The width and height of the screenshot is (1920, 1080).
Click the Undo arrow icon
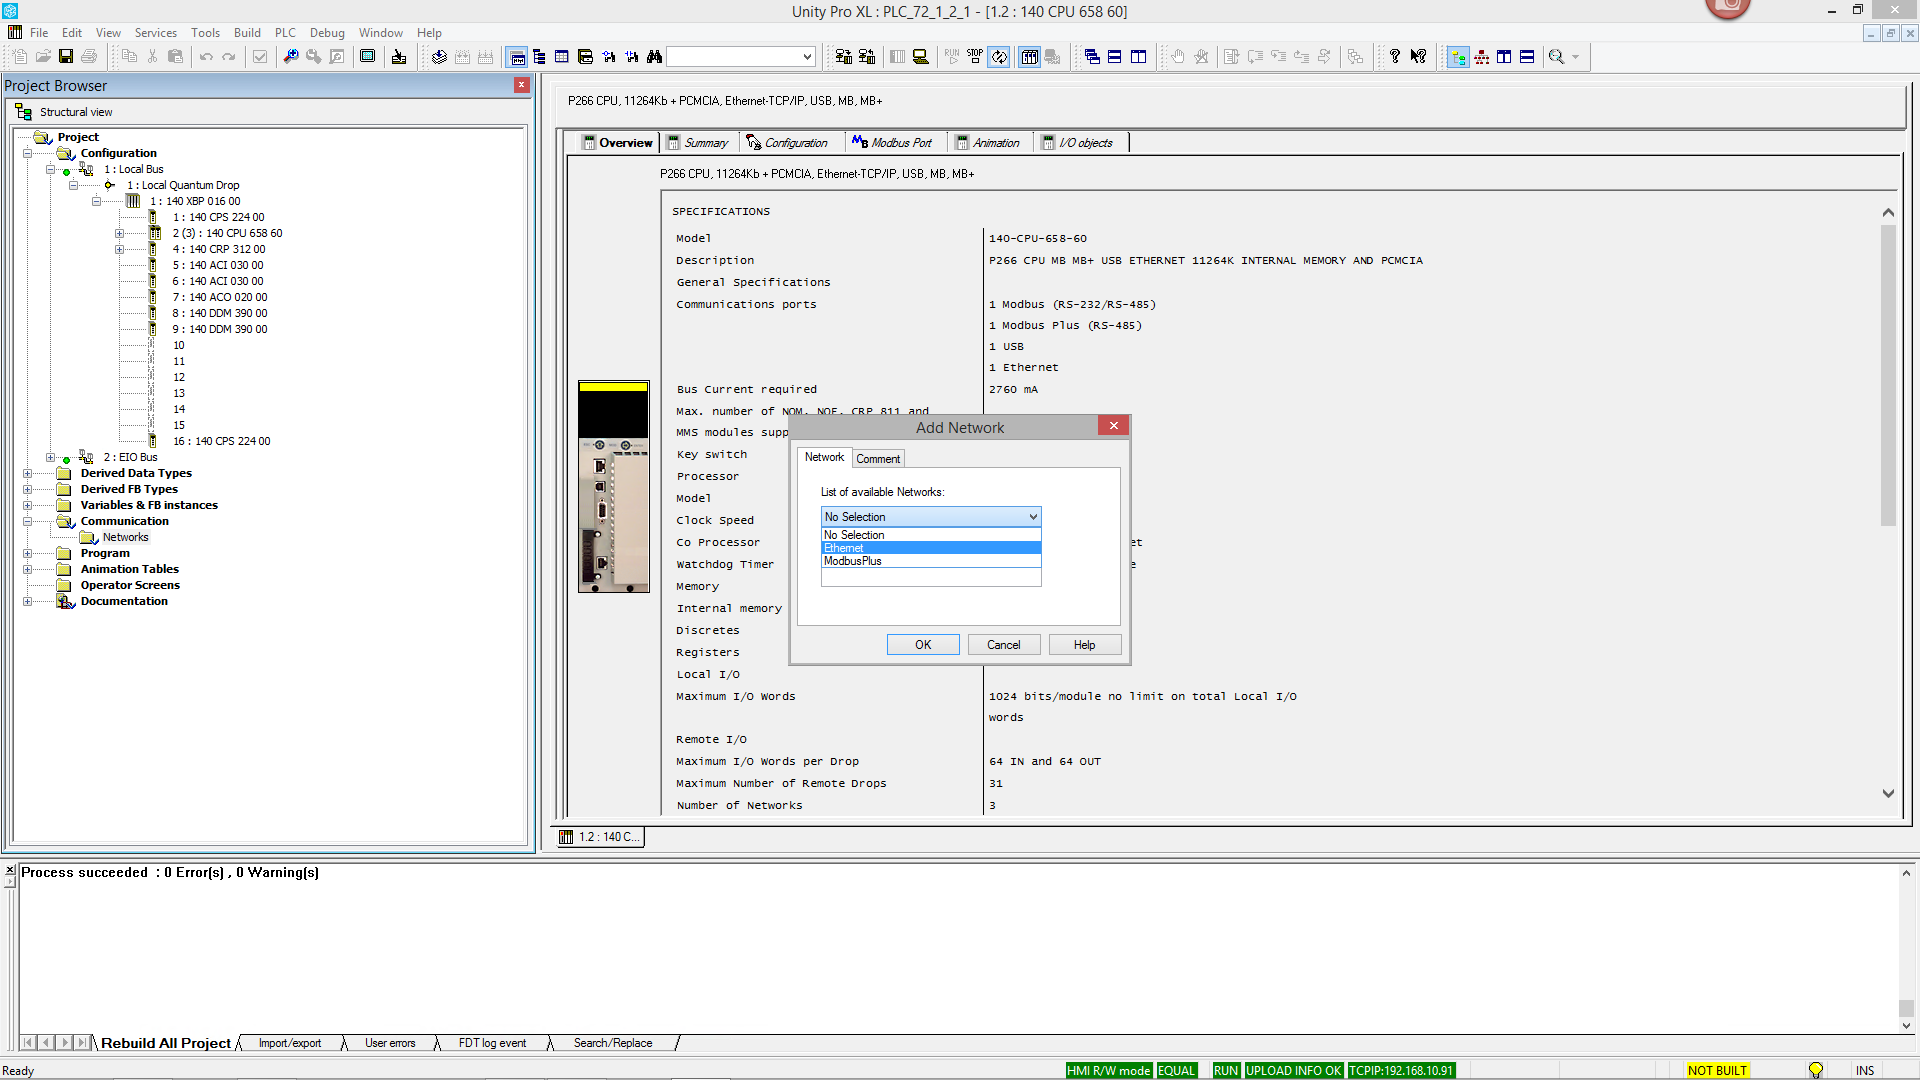pyautogui.click(x=206, y=56)
